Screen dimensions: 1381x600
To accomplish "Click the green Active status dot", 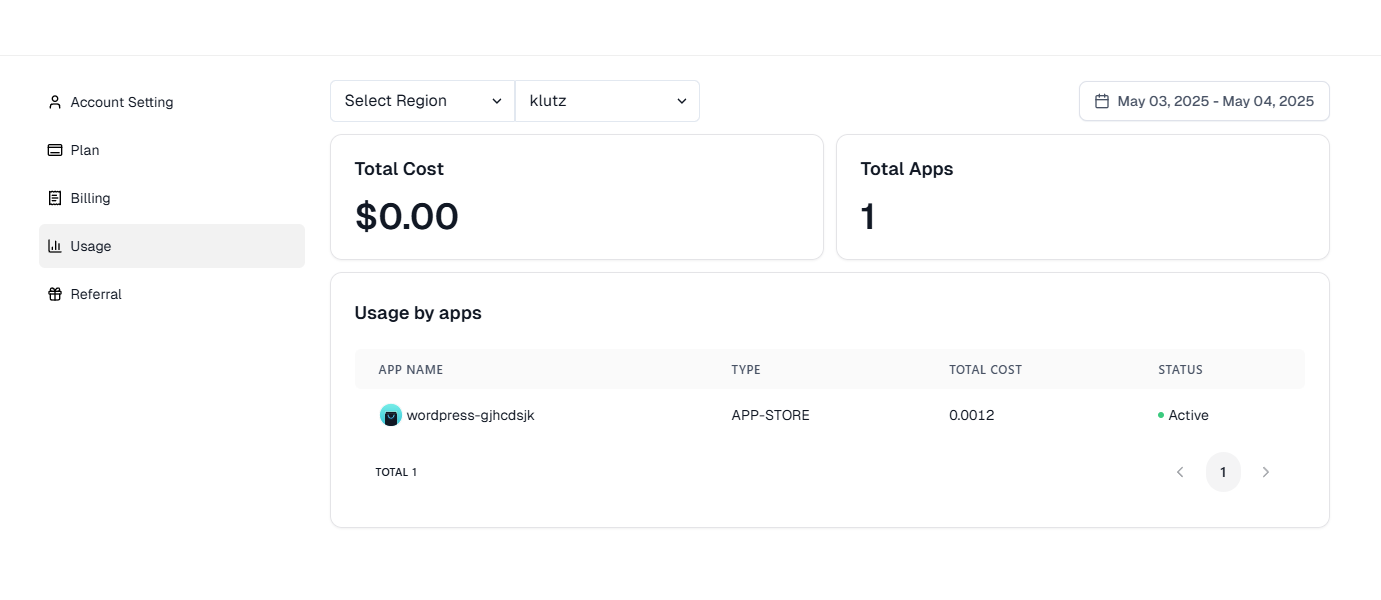I will tap(1161, 415).
